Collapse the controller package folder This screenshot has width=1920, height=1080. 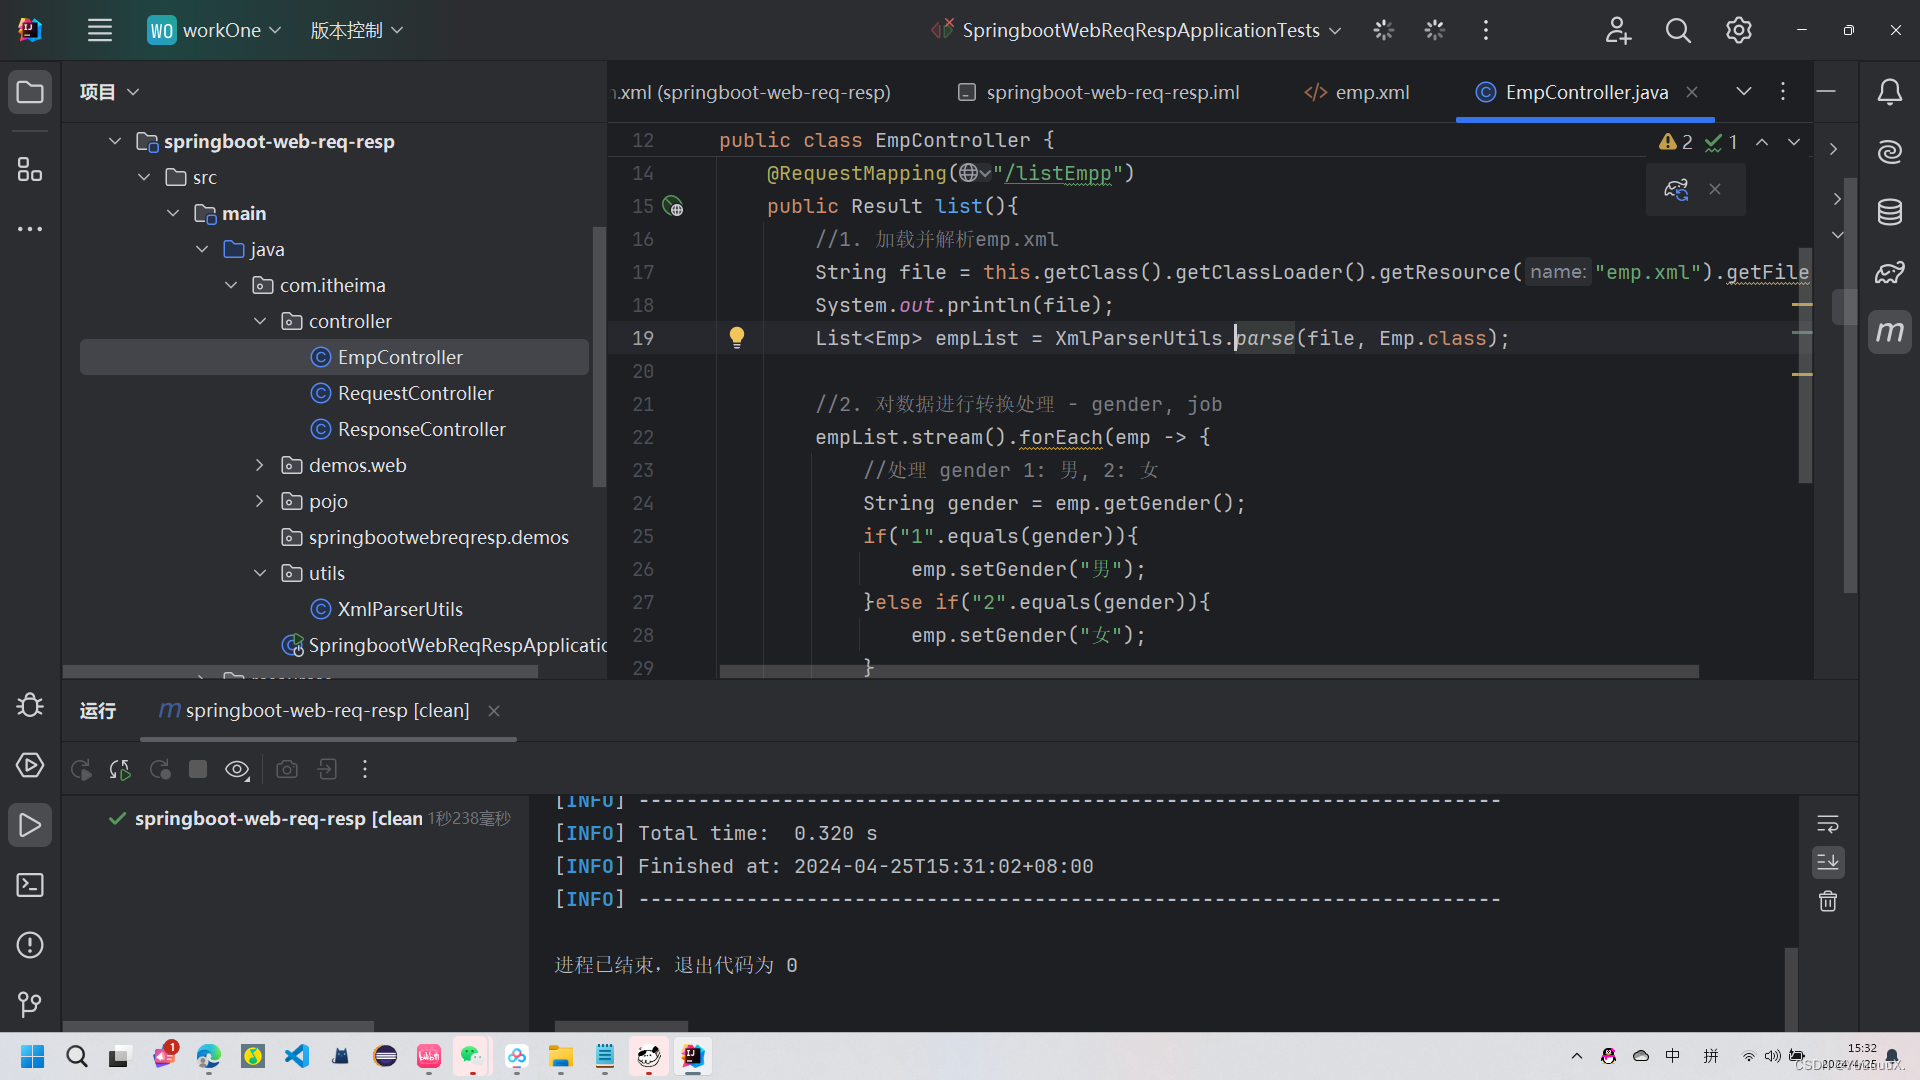pos(260,321)
